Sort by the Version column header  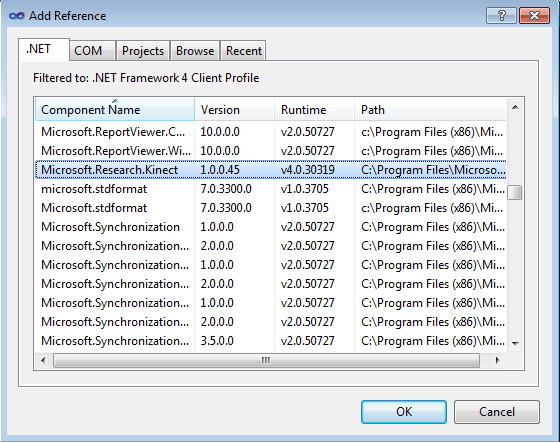pos(235,110)
